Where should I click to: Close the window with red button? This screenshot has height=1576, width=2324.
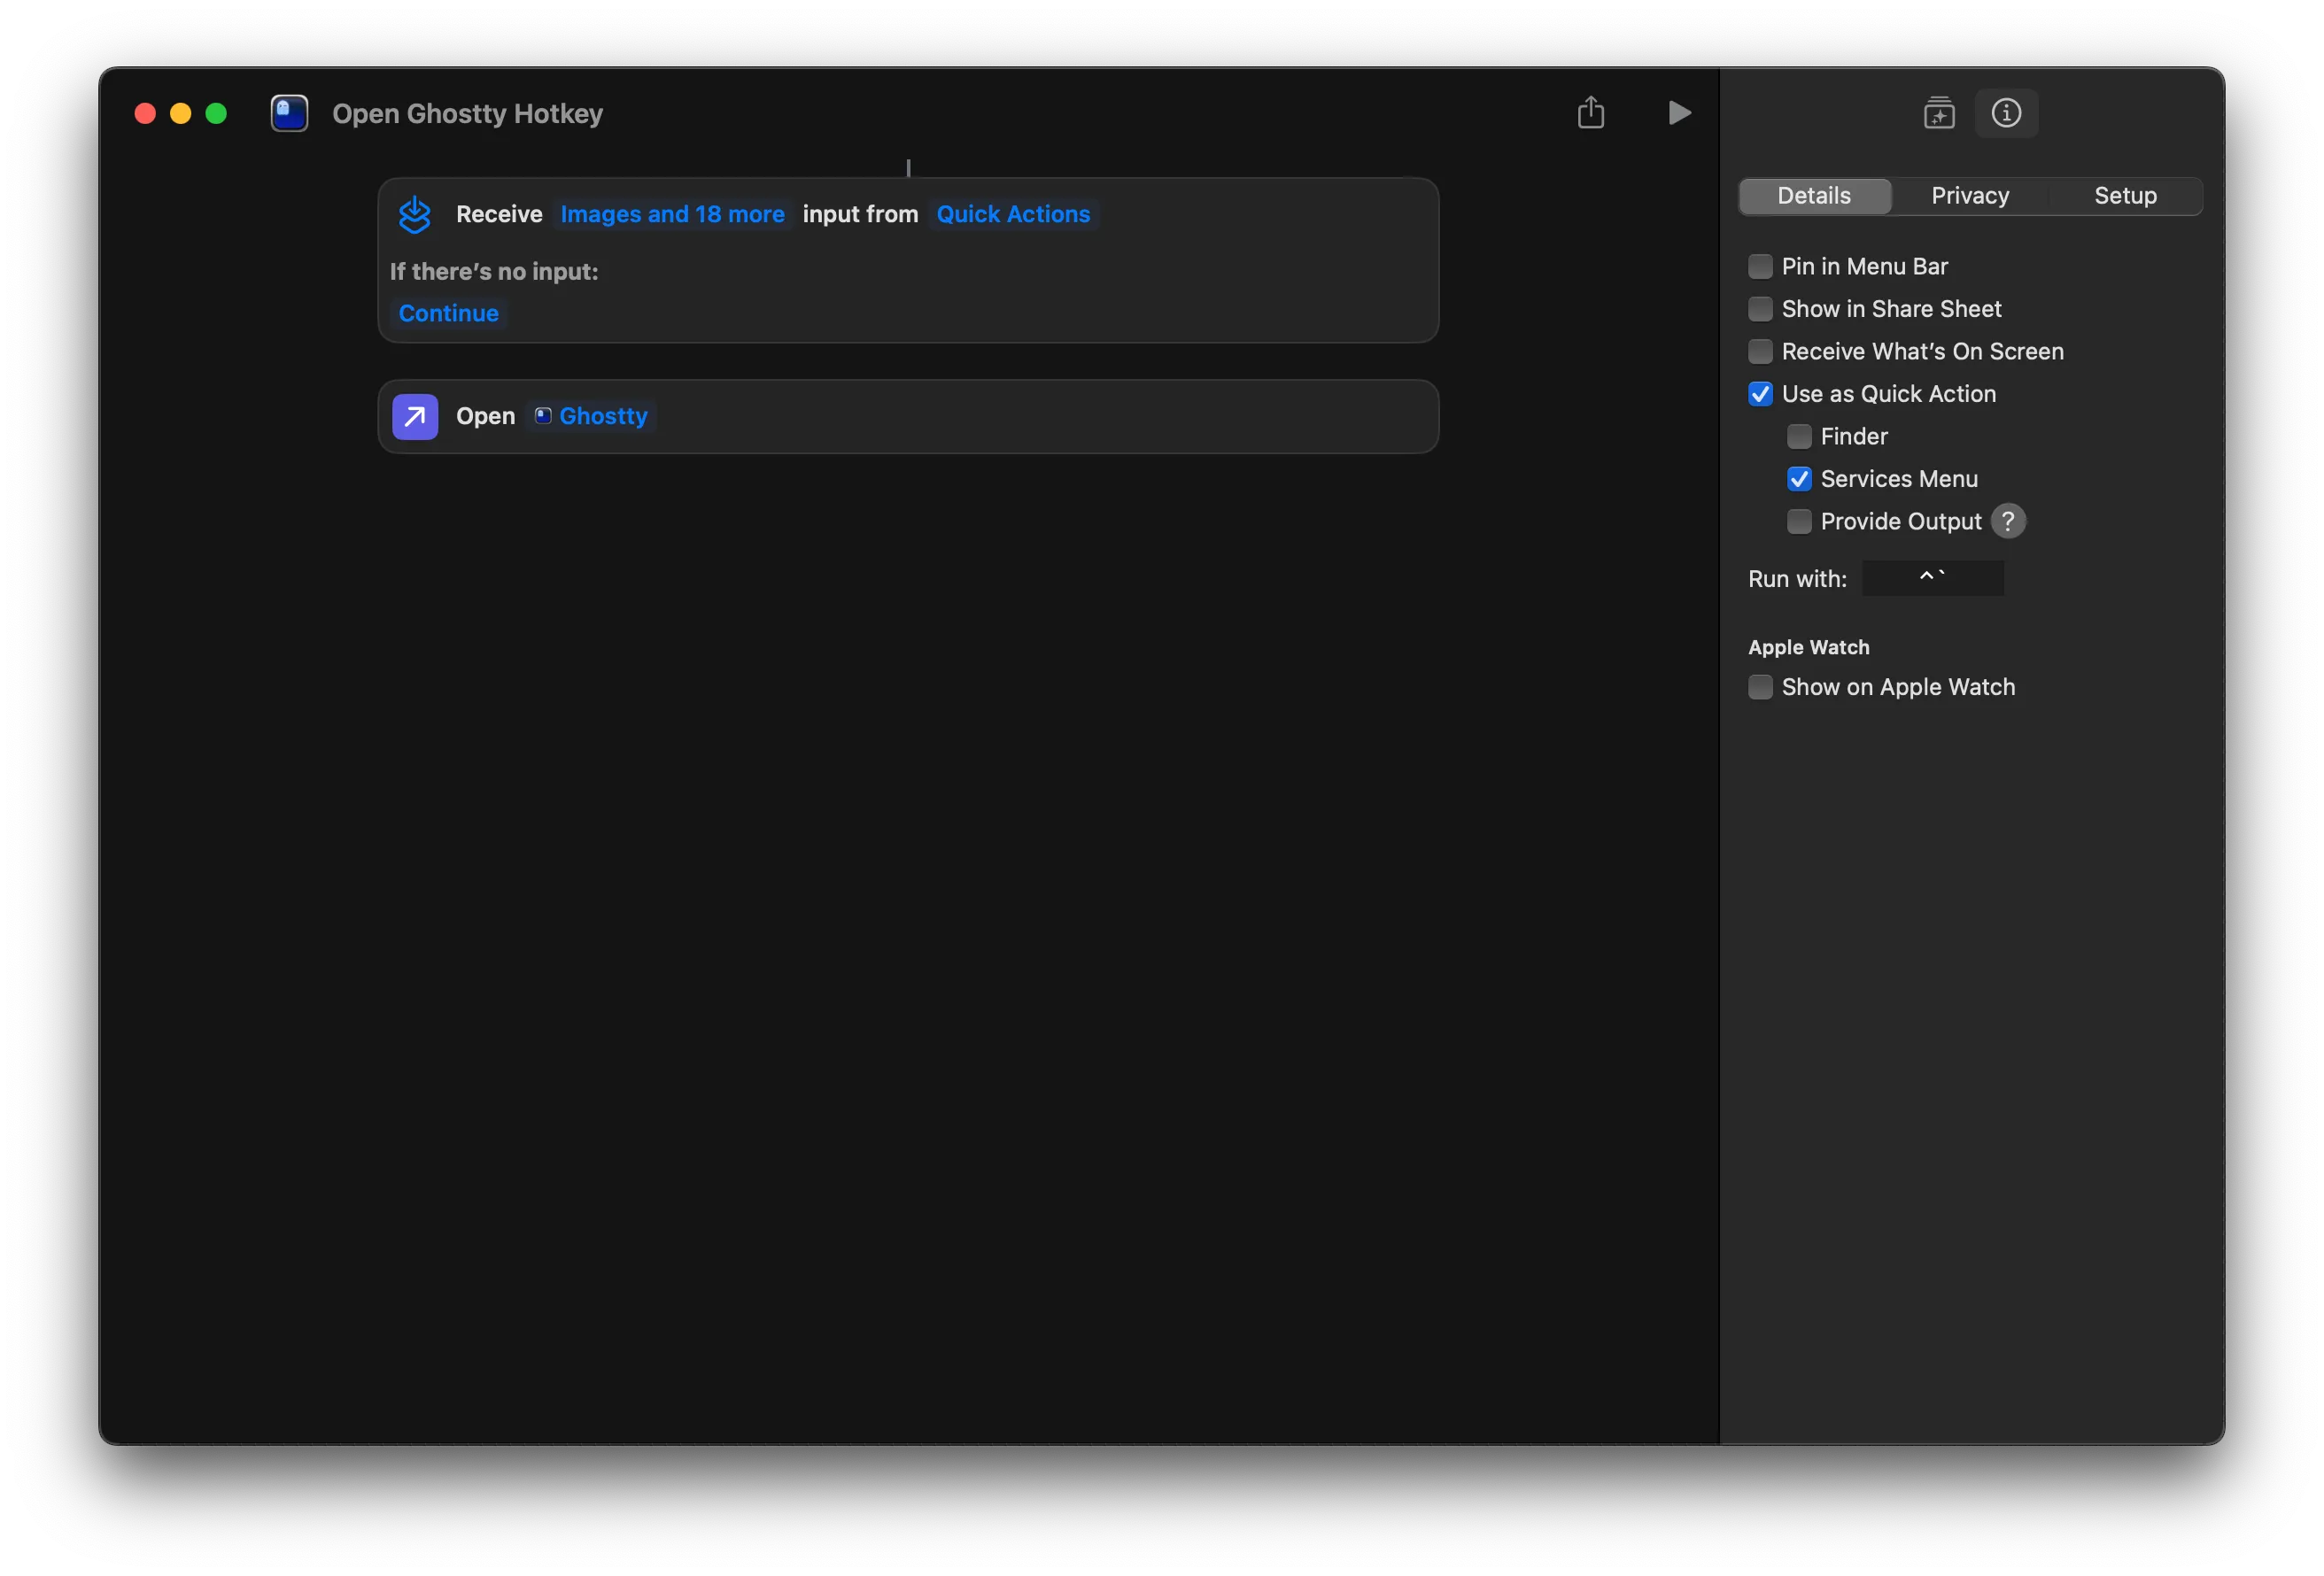click(145, 114)
